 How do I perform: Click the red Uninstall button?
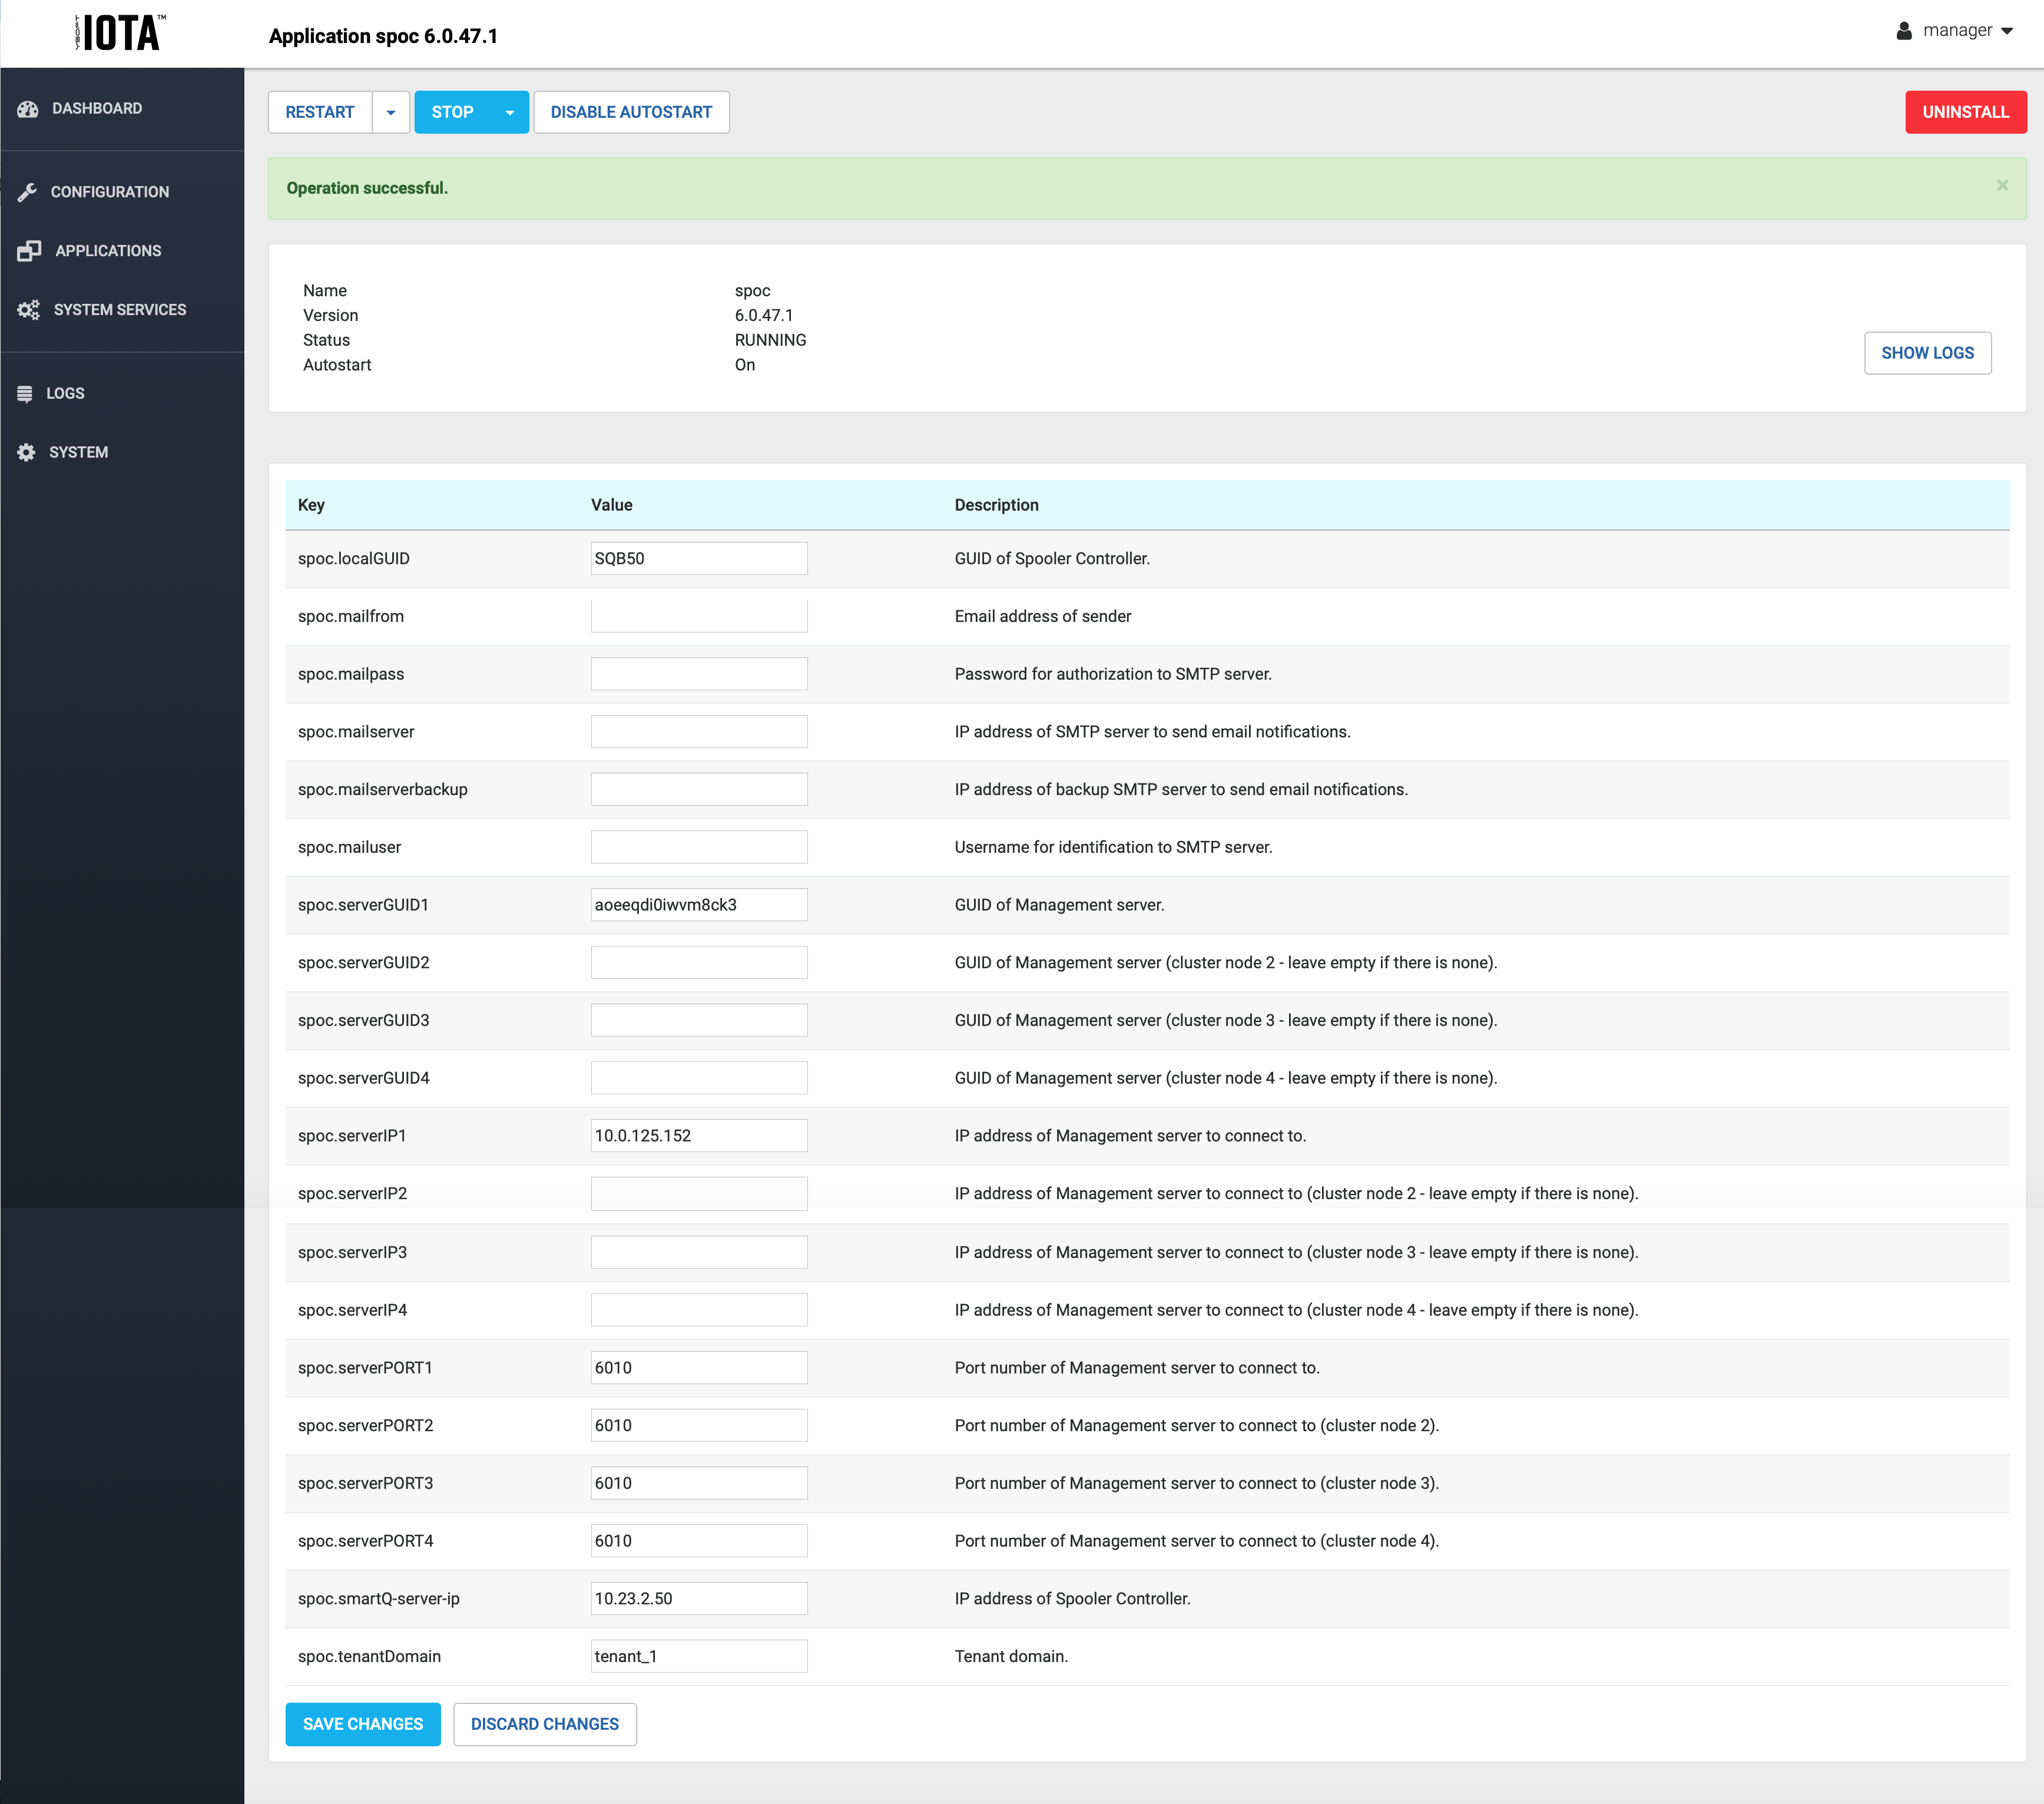1965,112
